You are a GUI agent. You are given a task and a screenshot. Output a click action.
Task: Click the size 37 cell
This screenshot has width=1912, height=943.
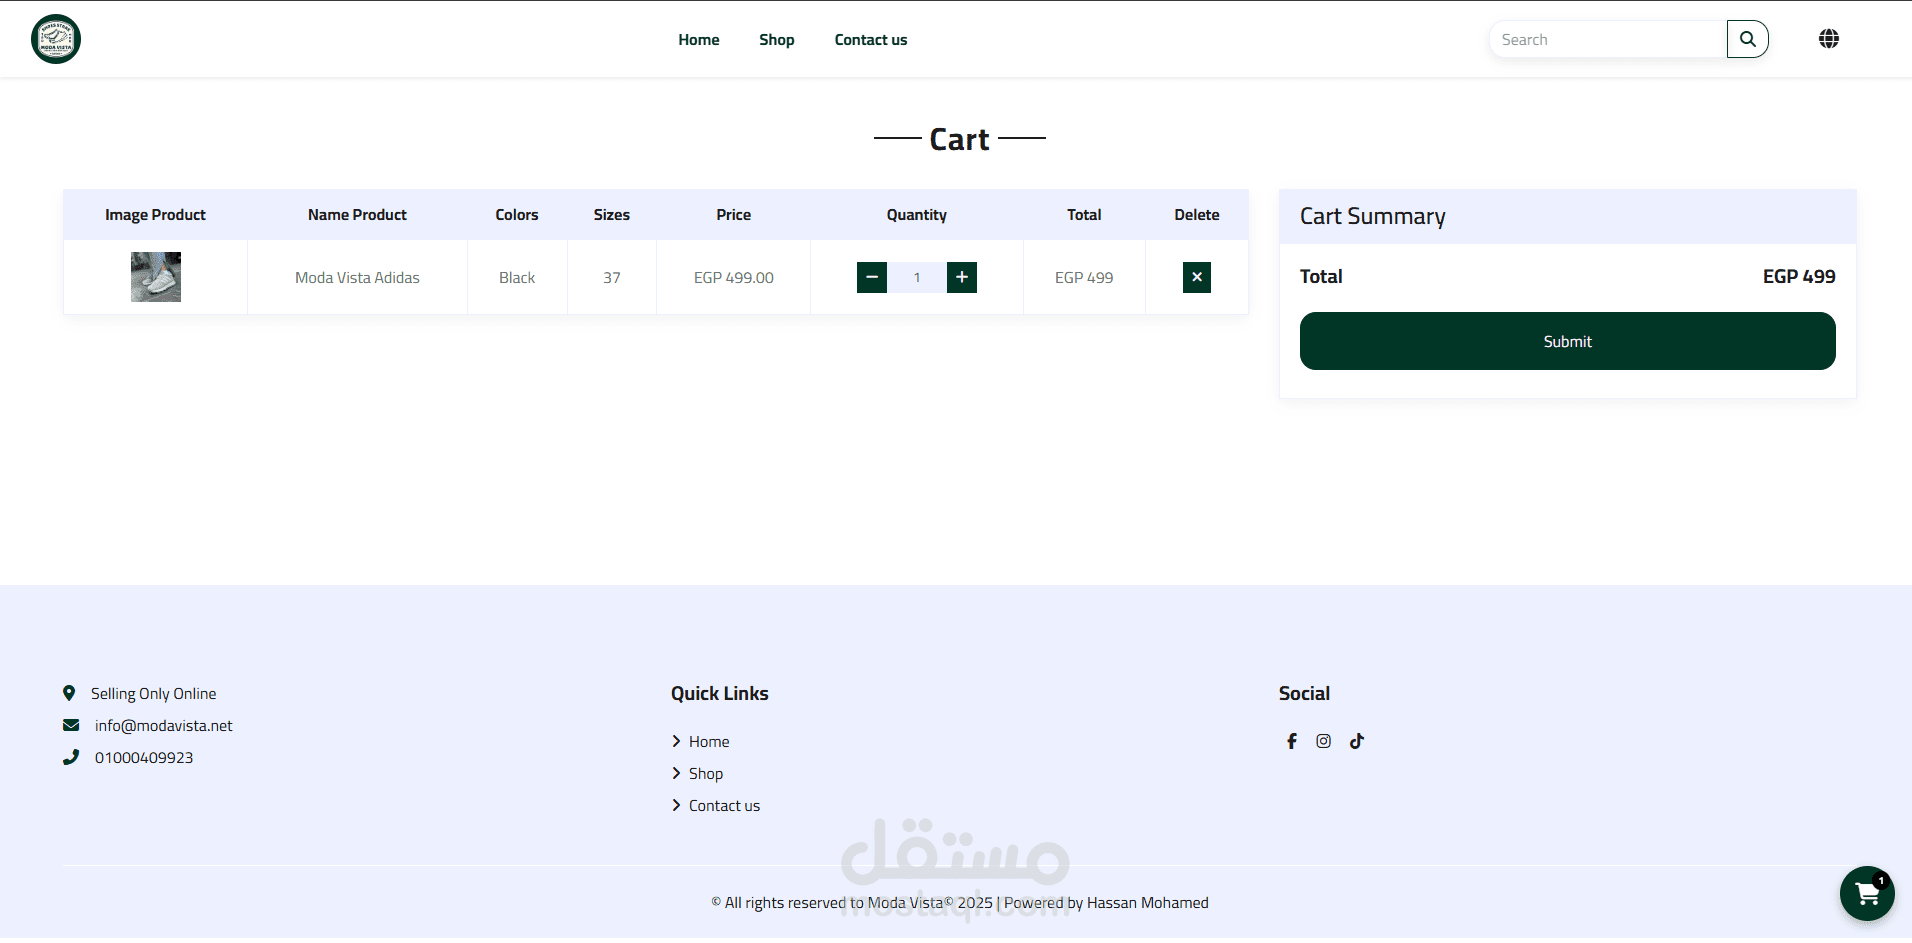[x=612, y=277]
